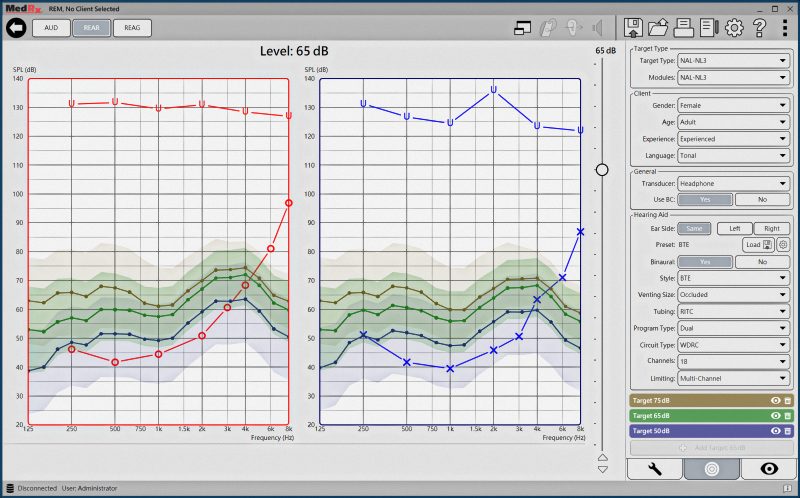Delete the Target 75dB curve via trash icon
The height and width of the screenshot is (498, 800).
[787, 400]
